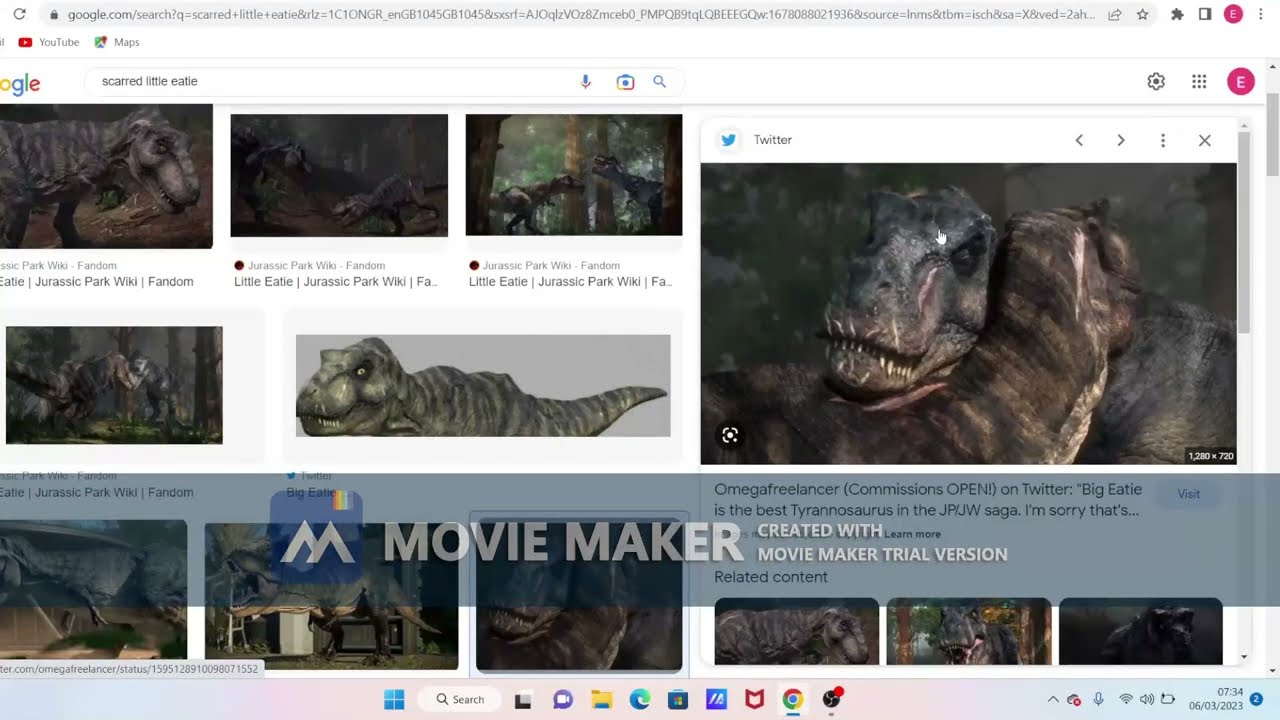
Task: Toggle the Chrome side panel
Action: [x=1205, y=15]
